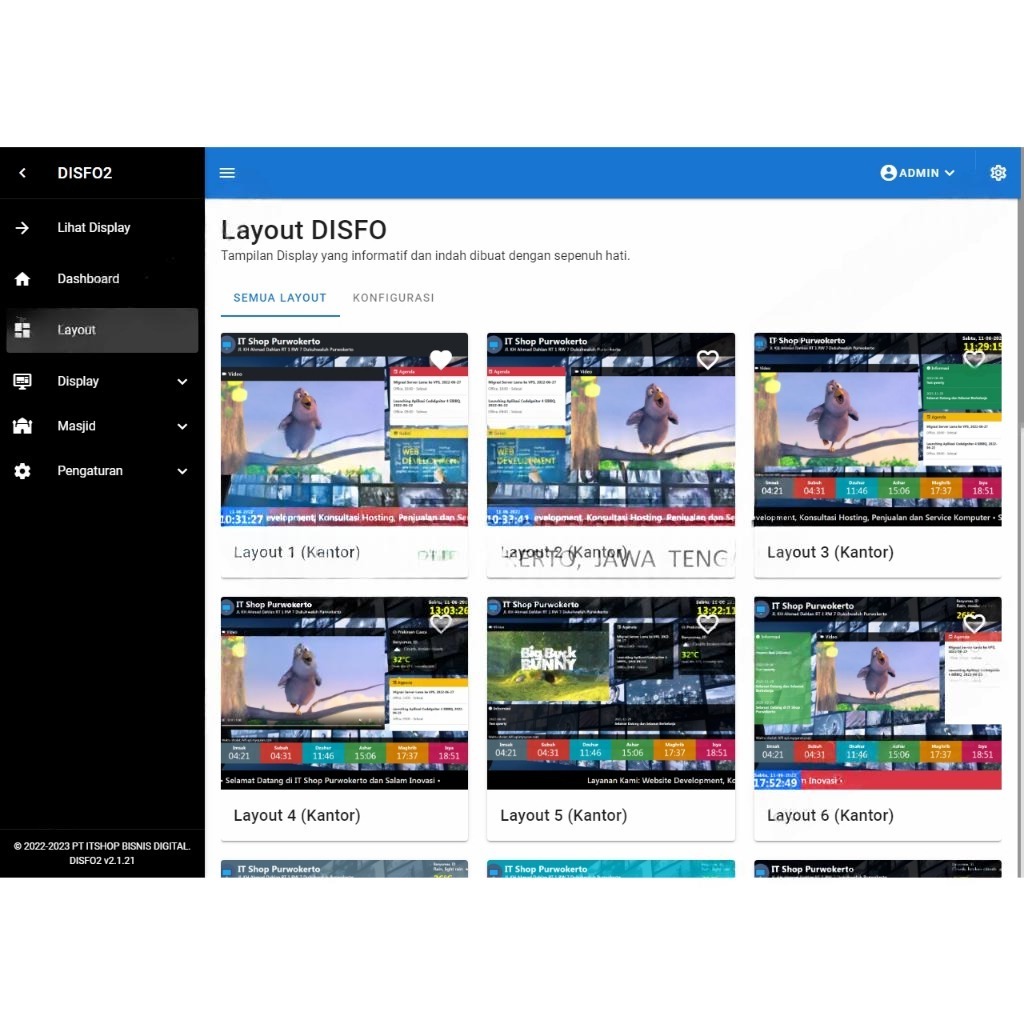Viewport: 1024px width, 1024px height.
Task: Click the Masjid building icon
Action: (x=22, y=426)
